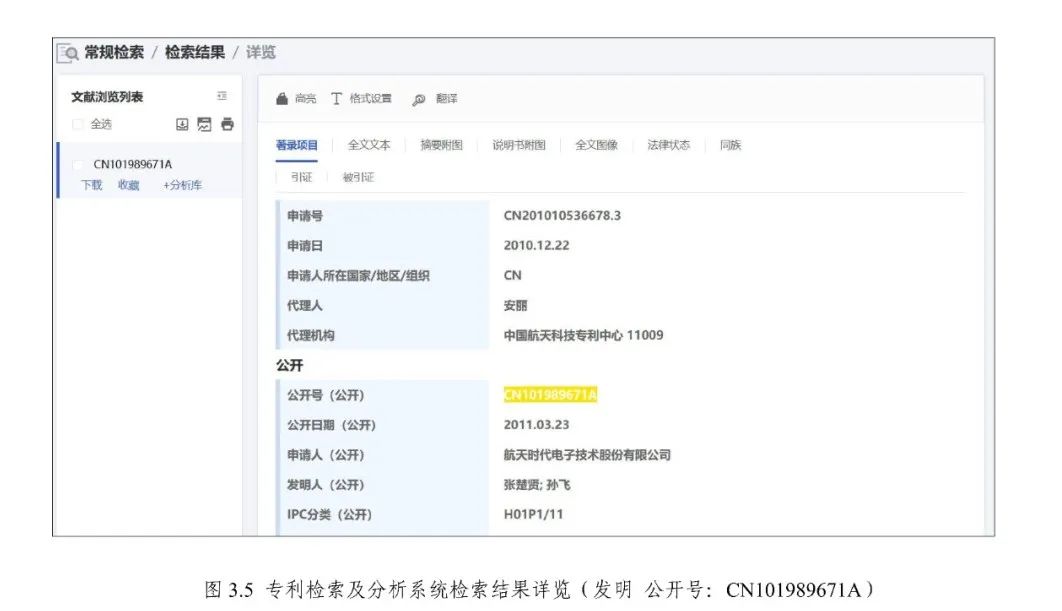Navigate to 检索结果 in breadcrumb
1062x611 pixels.
(x=195, y=52)
